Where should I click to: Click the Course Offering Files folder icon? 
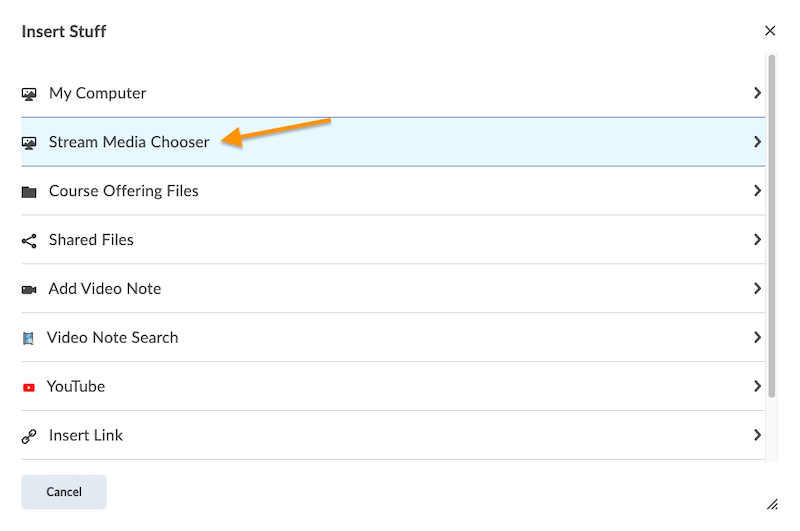(29, 192)
